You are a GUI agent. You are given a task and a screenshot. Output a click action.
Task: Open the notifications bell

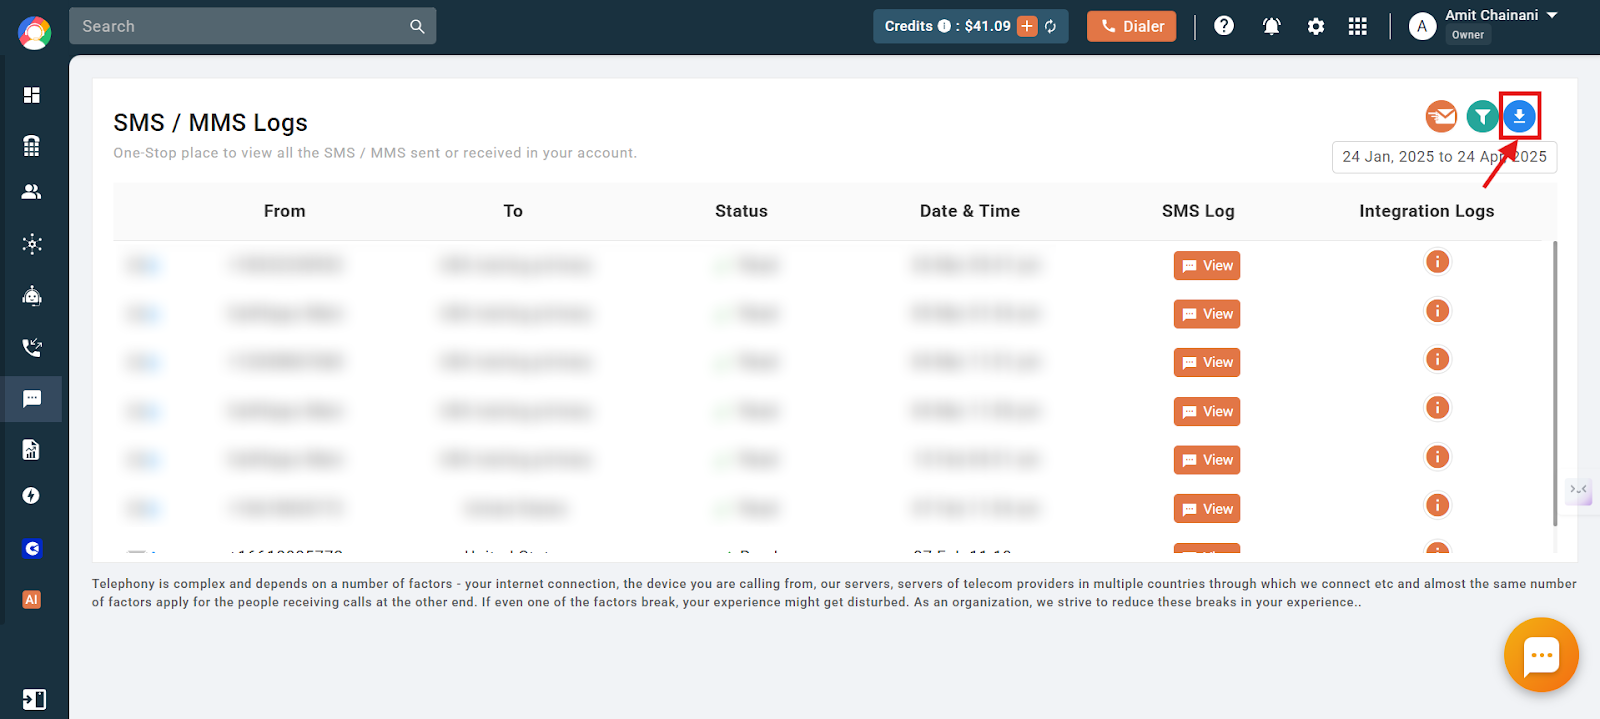(x=1271, y=26)
